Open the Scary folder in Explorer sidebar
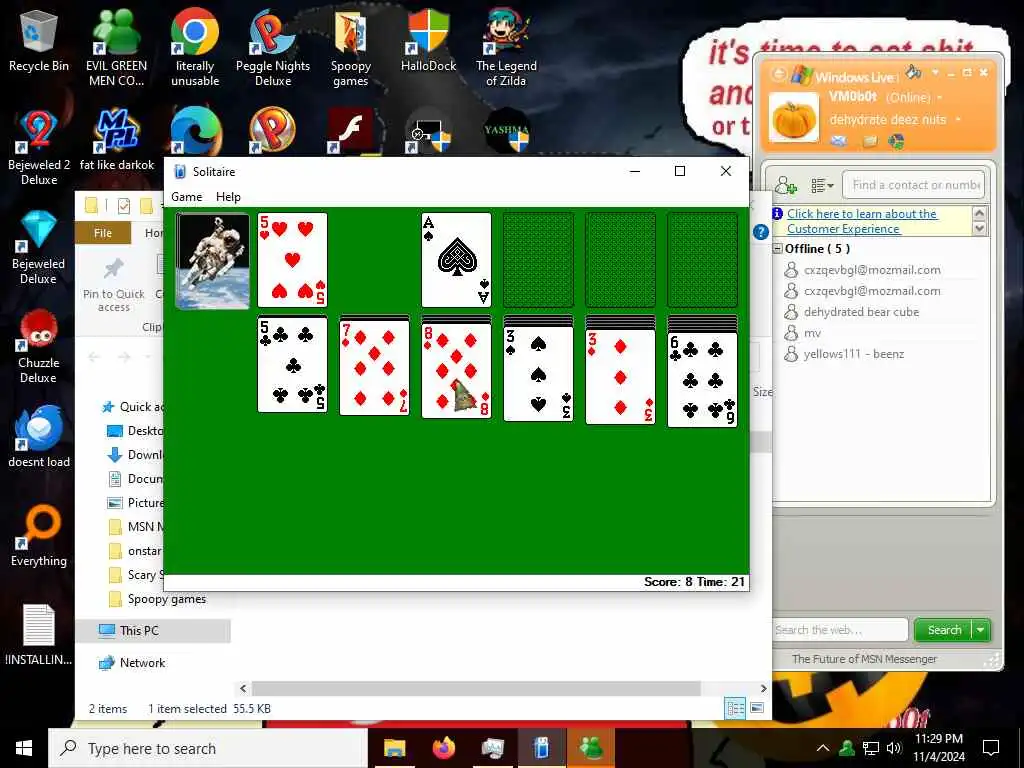The height and width of the screenshot is (768, 1024). point(136,575)
